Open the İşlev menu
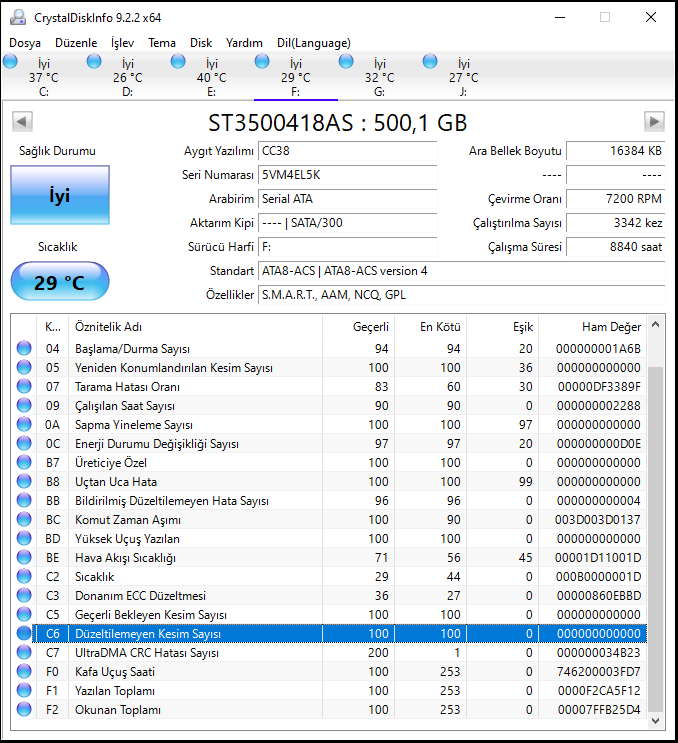 click(x=122, y=43)
